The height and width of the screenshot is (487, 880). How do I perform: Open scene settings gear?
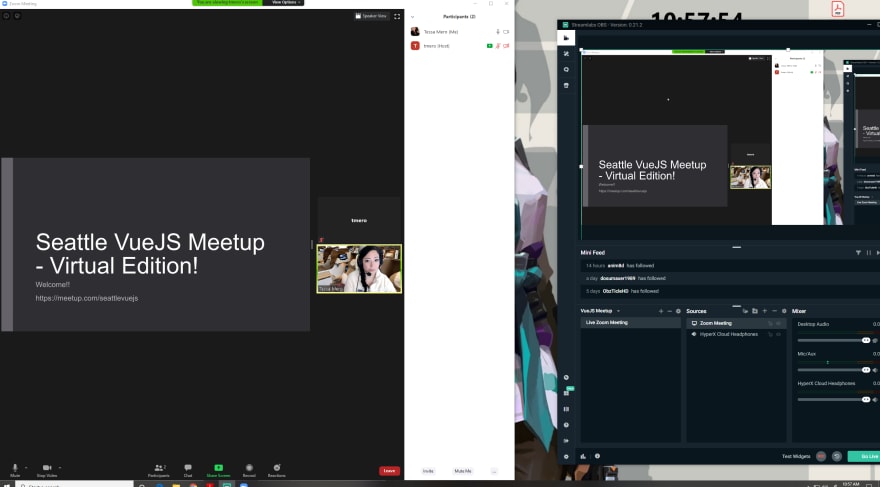coord(678,311)
